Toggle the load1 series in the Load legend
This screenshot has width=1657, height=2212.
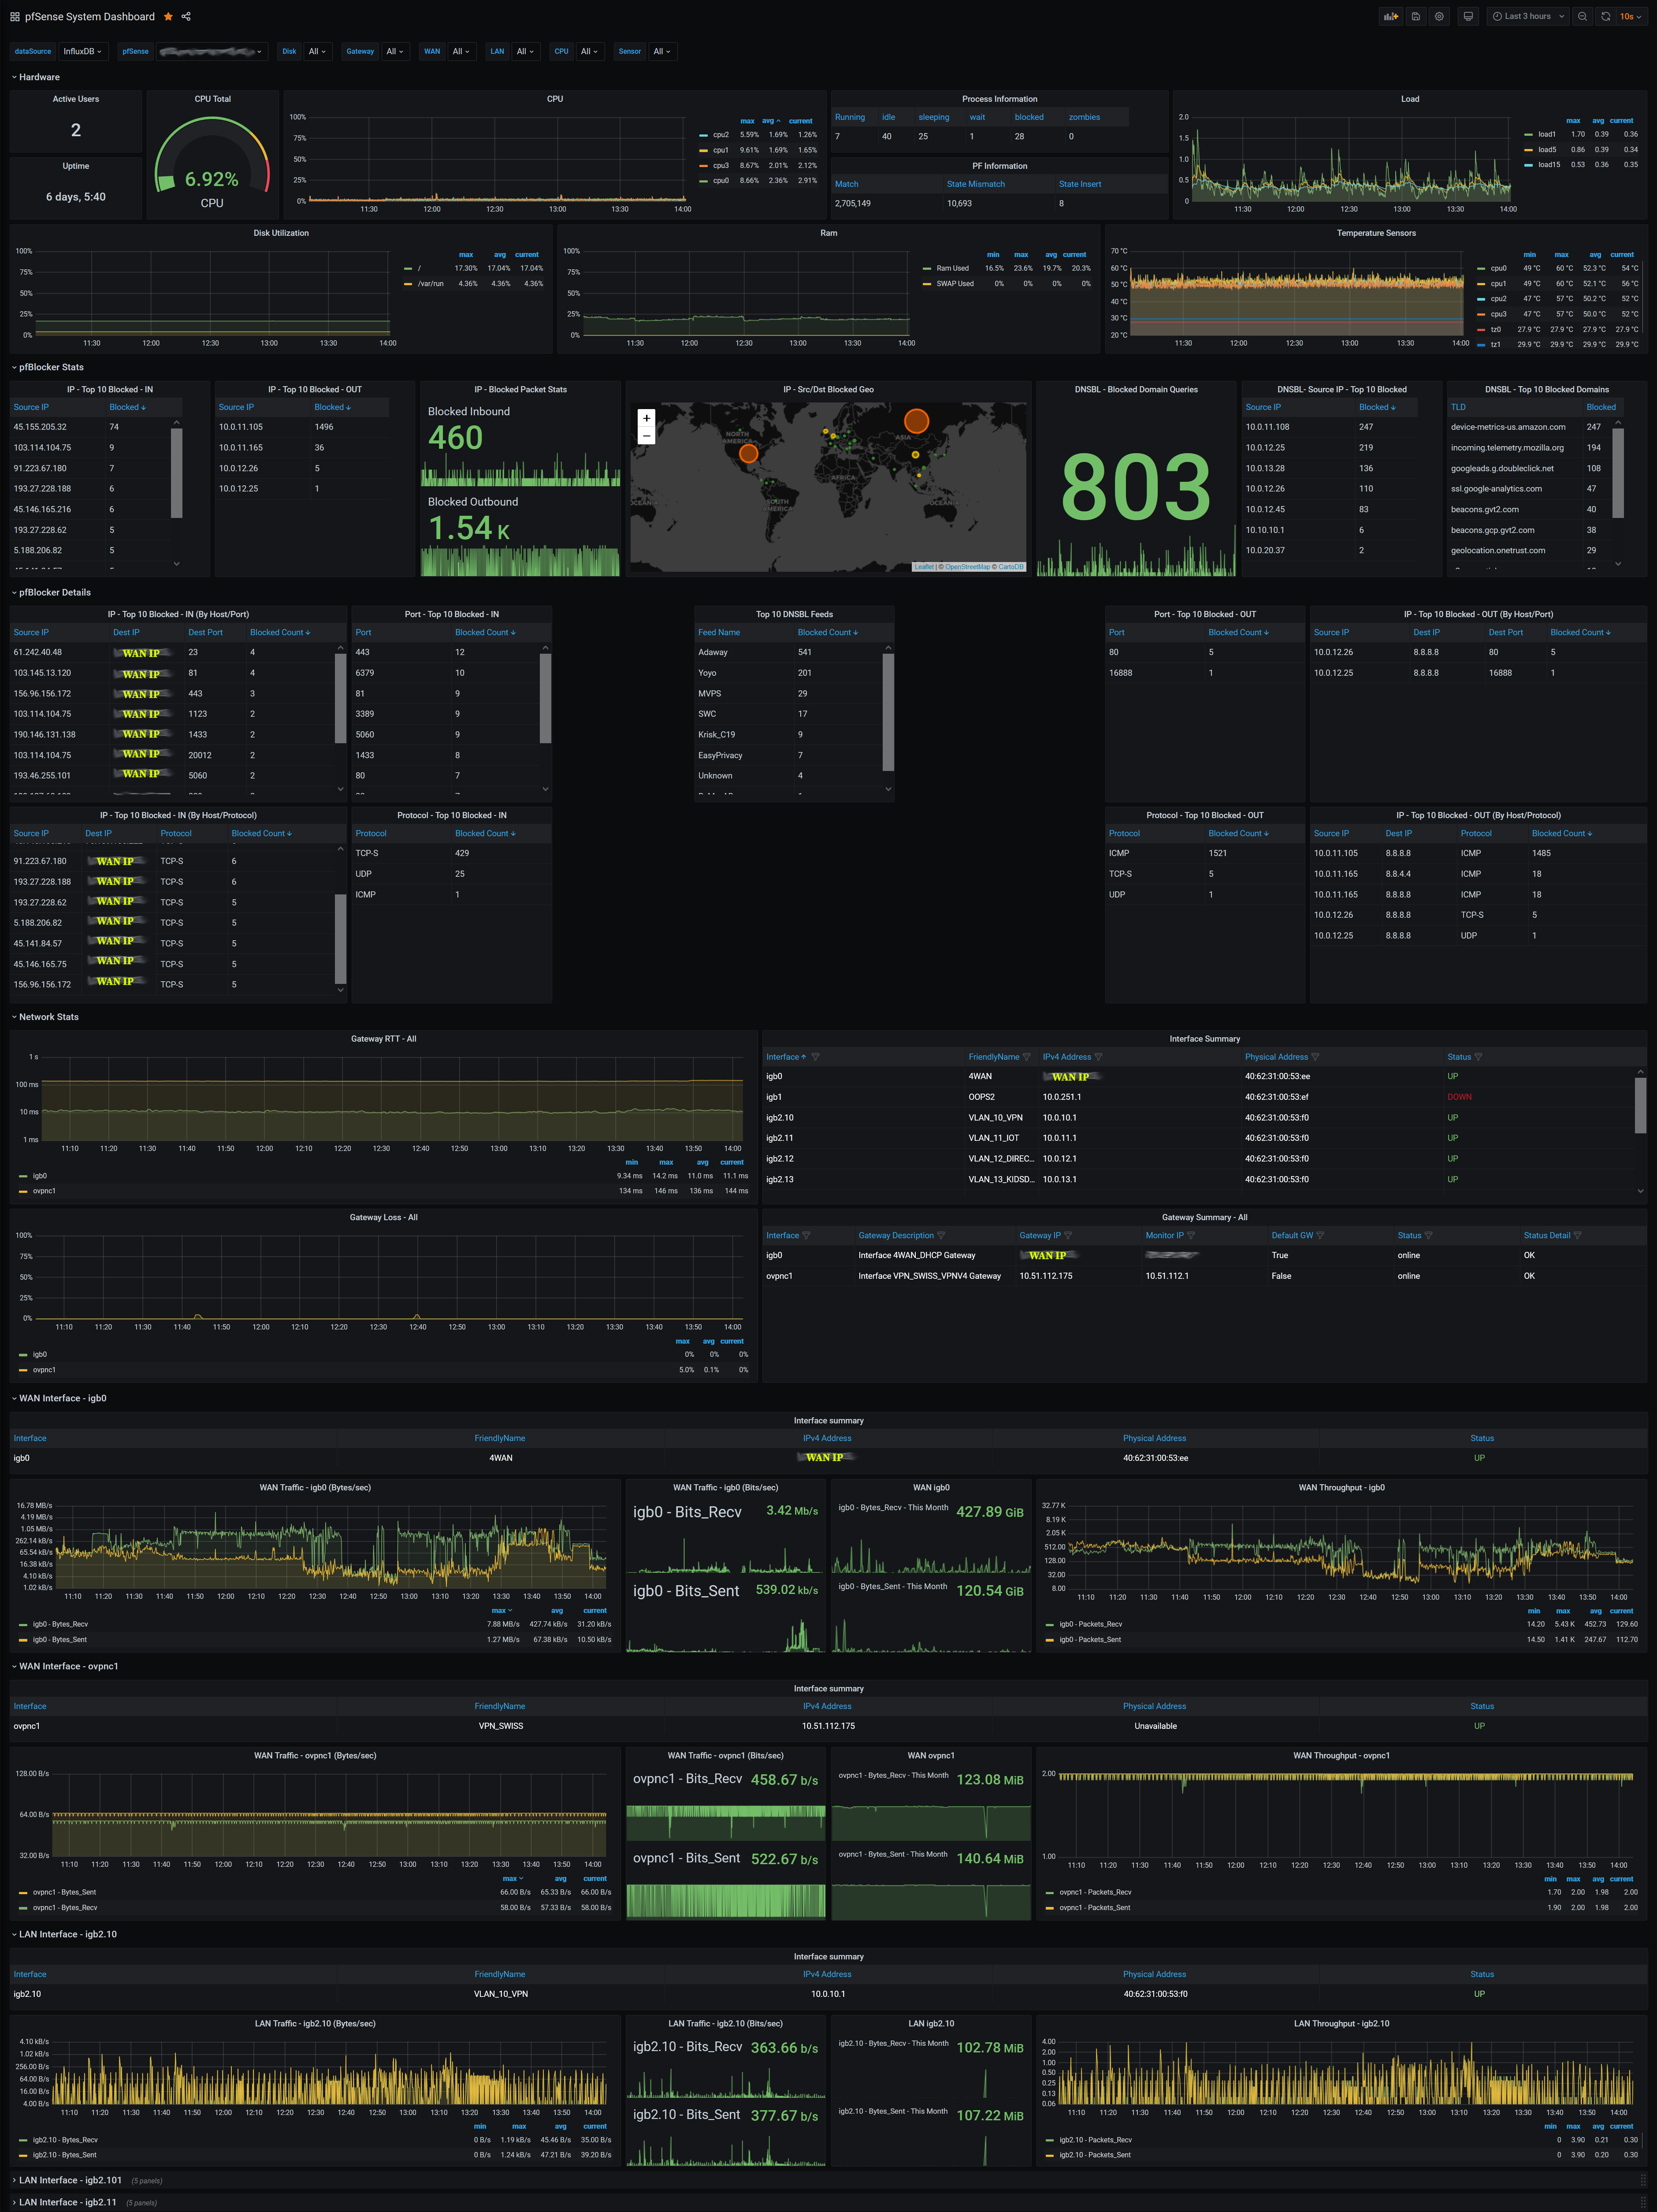point(1546,134)
